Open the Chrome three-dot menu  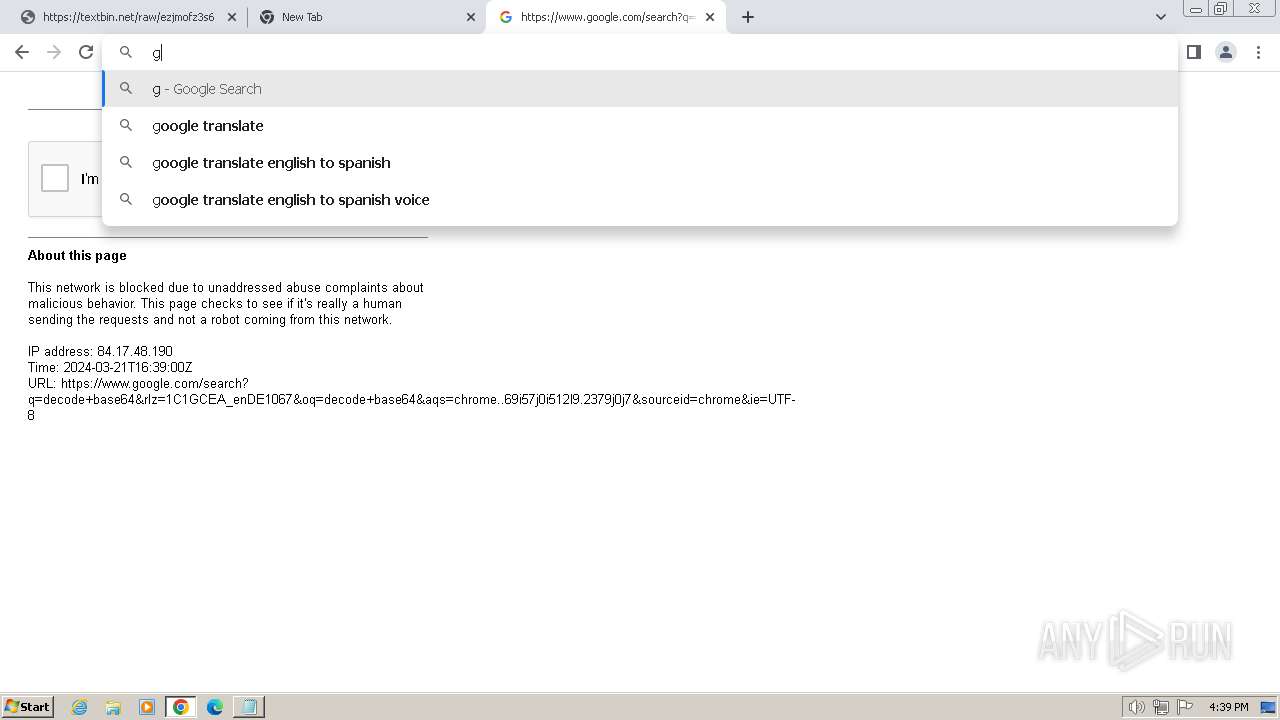click(1258, 52)
